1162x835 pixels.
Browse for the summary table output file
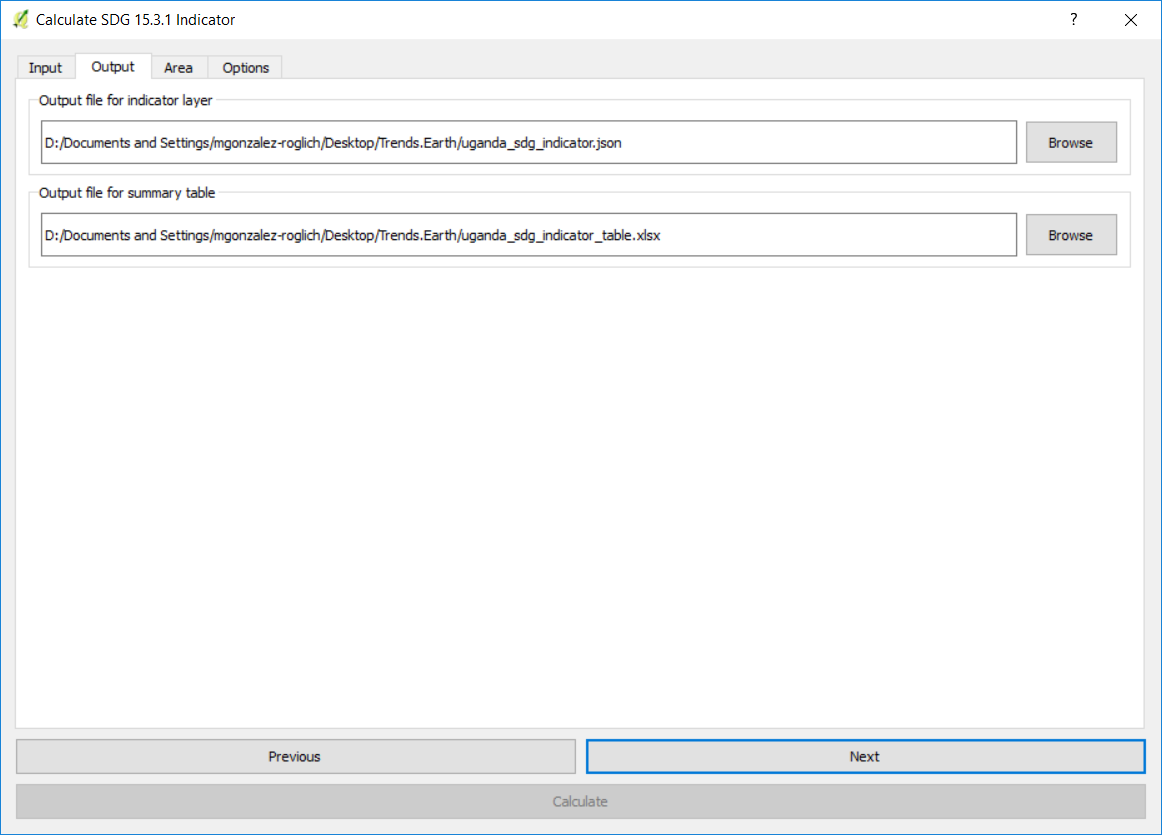1070,236
